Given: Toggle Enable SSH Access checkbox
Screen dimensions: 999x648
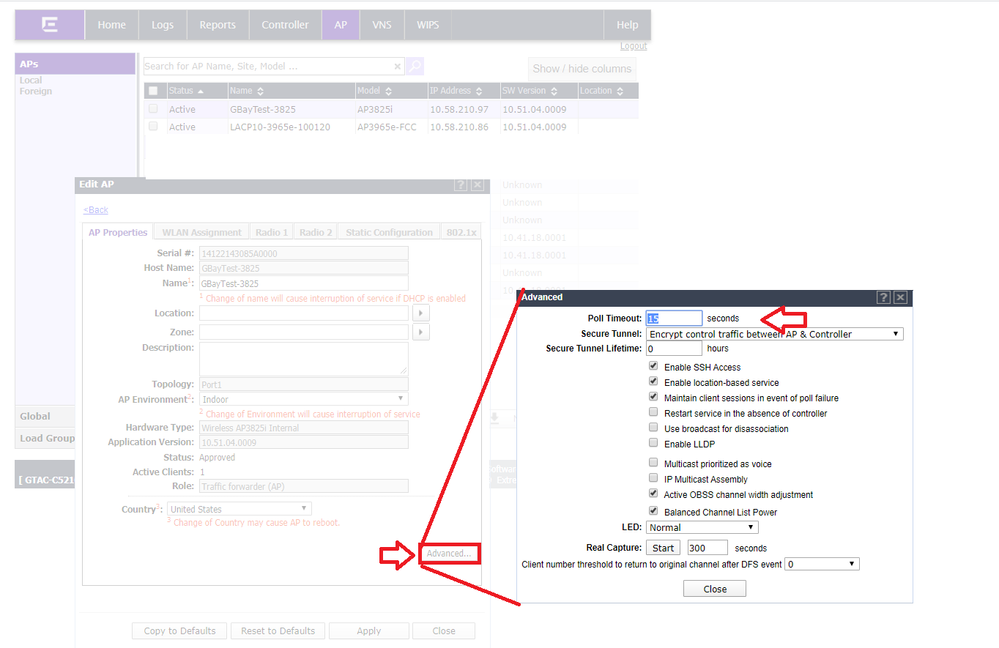Looking at the screenshot, I should point(654,367).
